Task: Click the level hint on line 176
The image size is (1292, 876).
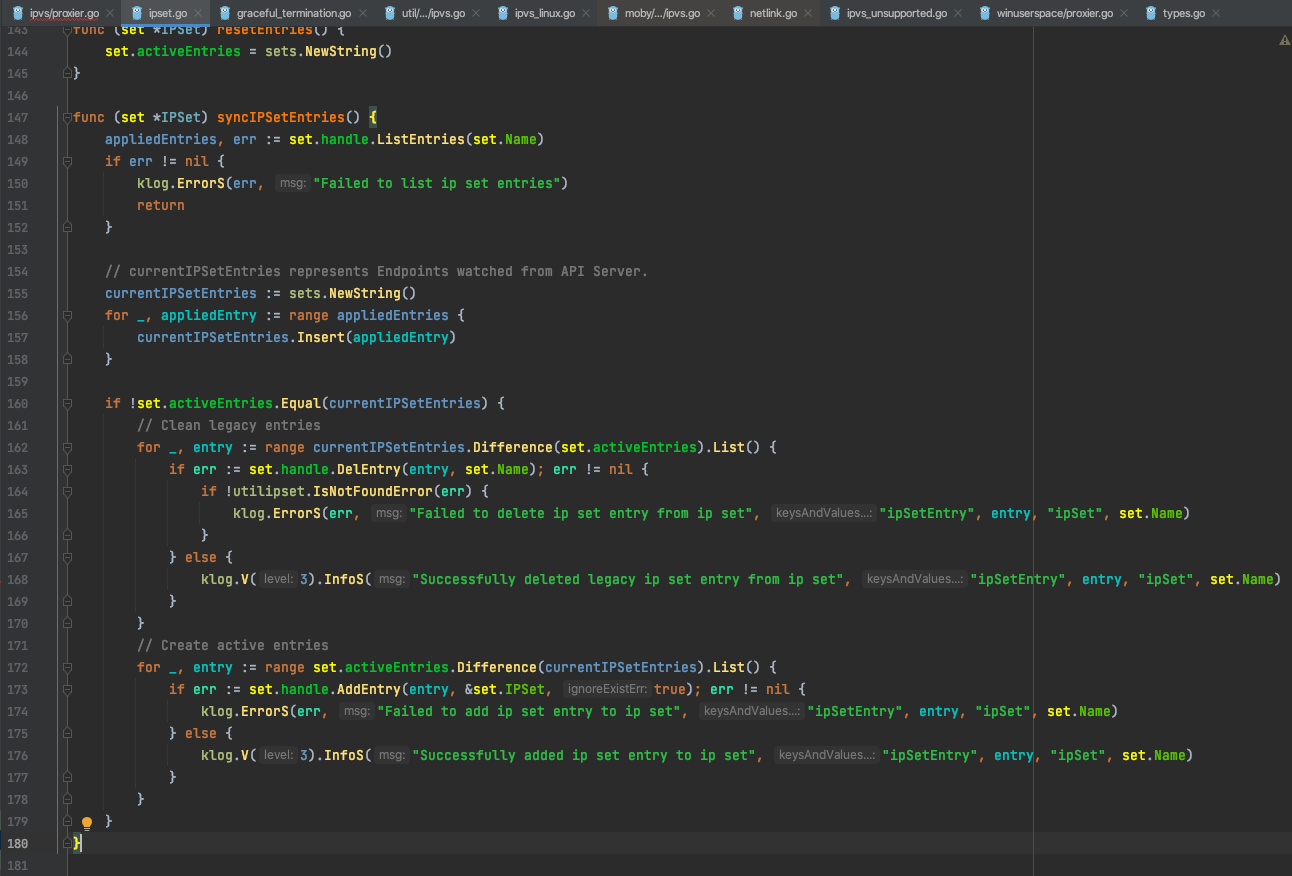Action: tap(279, 755)
